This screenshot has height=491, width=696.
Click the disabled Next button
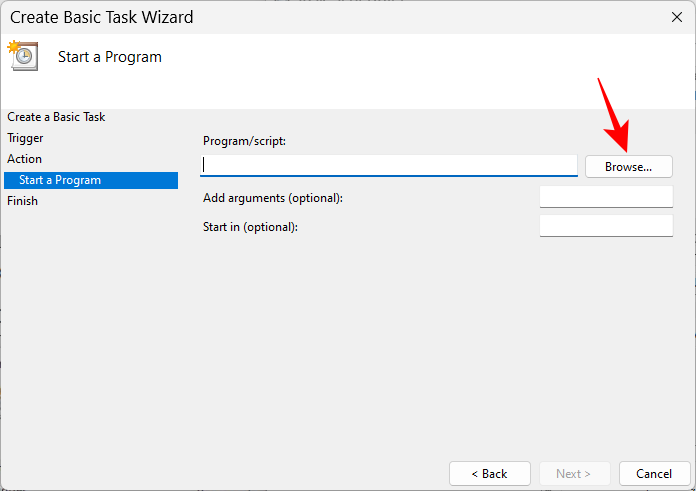pyautogui.click(x=574, y=474)
